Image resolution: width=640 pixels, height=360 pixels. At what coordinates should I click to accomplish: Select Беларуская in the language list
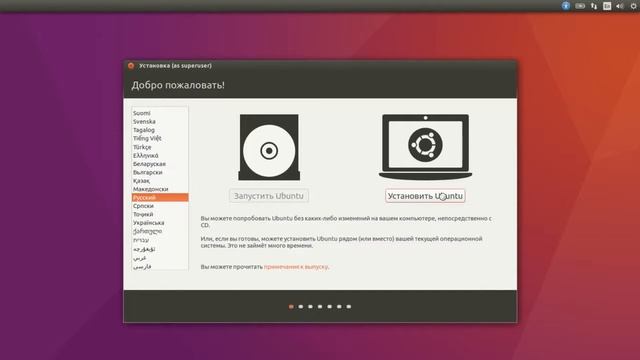coord(160,164)
